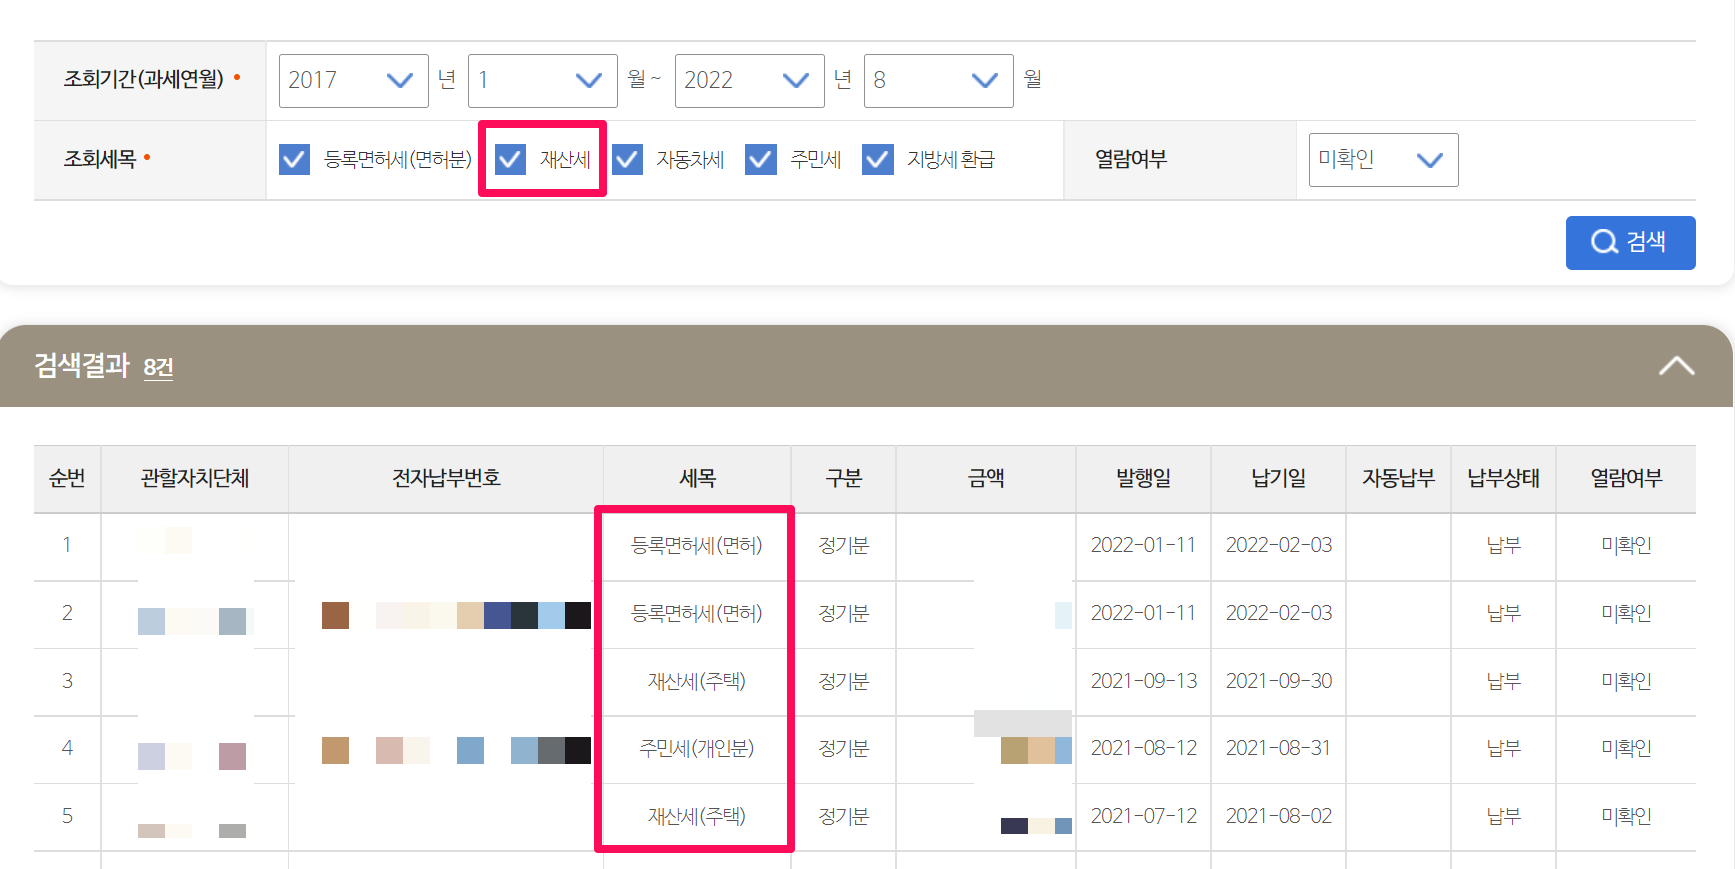This screenshot has height=869, width=1735.
Task: Click the 조회세목 label
Action: [100, 159]
